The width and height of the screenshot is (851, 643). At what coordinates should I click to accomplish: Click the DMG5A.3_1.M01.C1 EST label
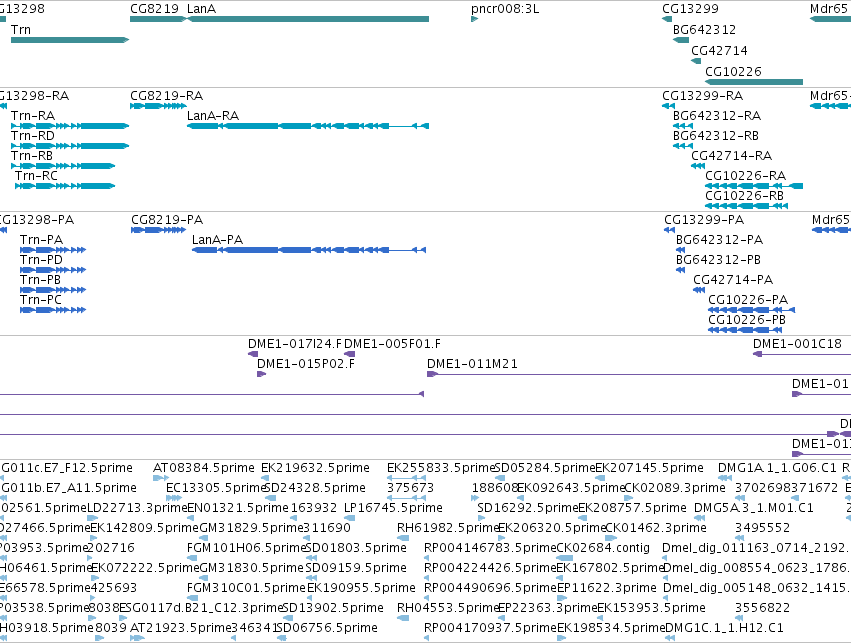(754, 508)
